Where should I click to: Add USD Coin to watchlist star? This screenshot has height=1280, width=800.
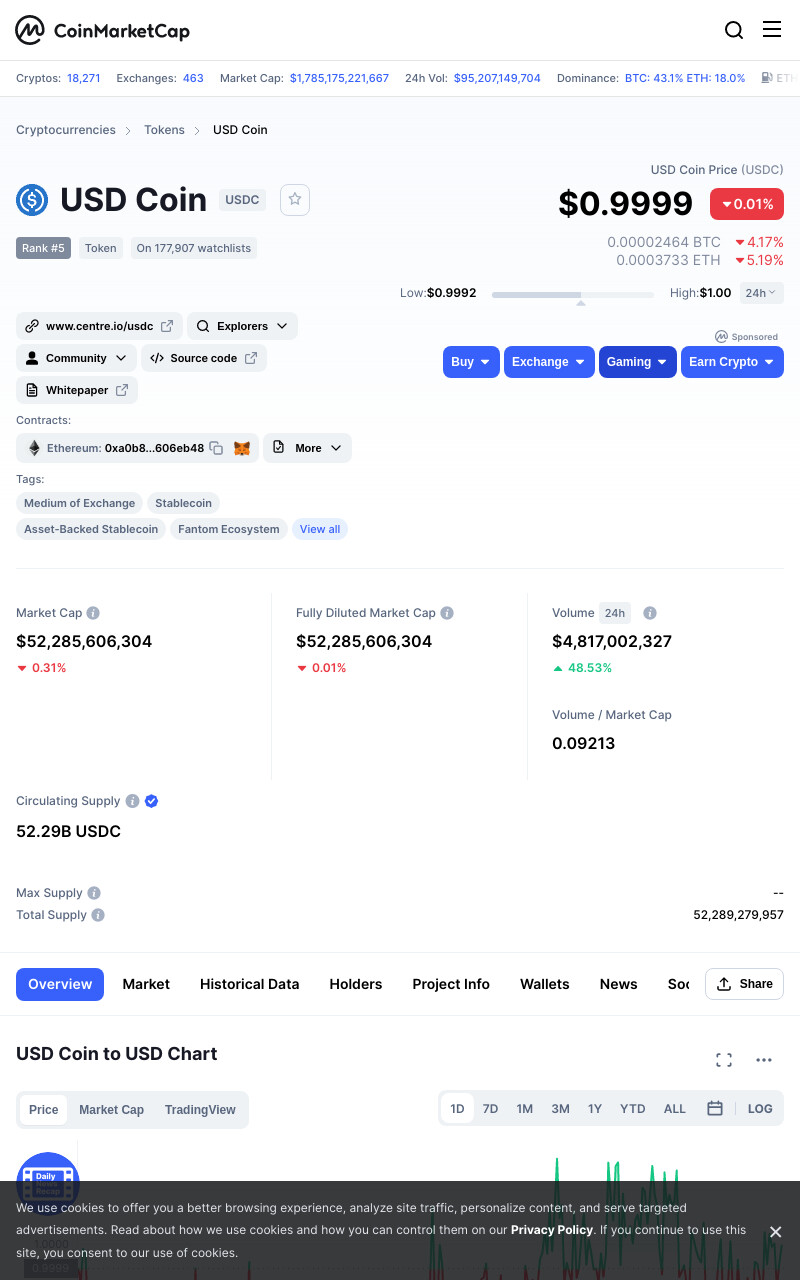(295, 200)
